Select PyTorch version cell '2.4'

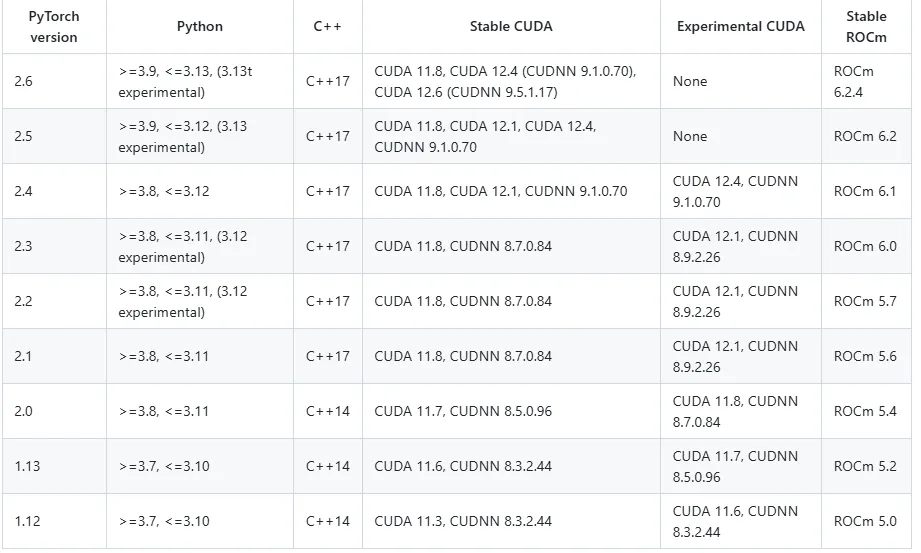(54, 191)
